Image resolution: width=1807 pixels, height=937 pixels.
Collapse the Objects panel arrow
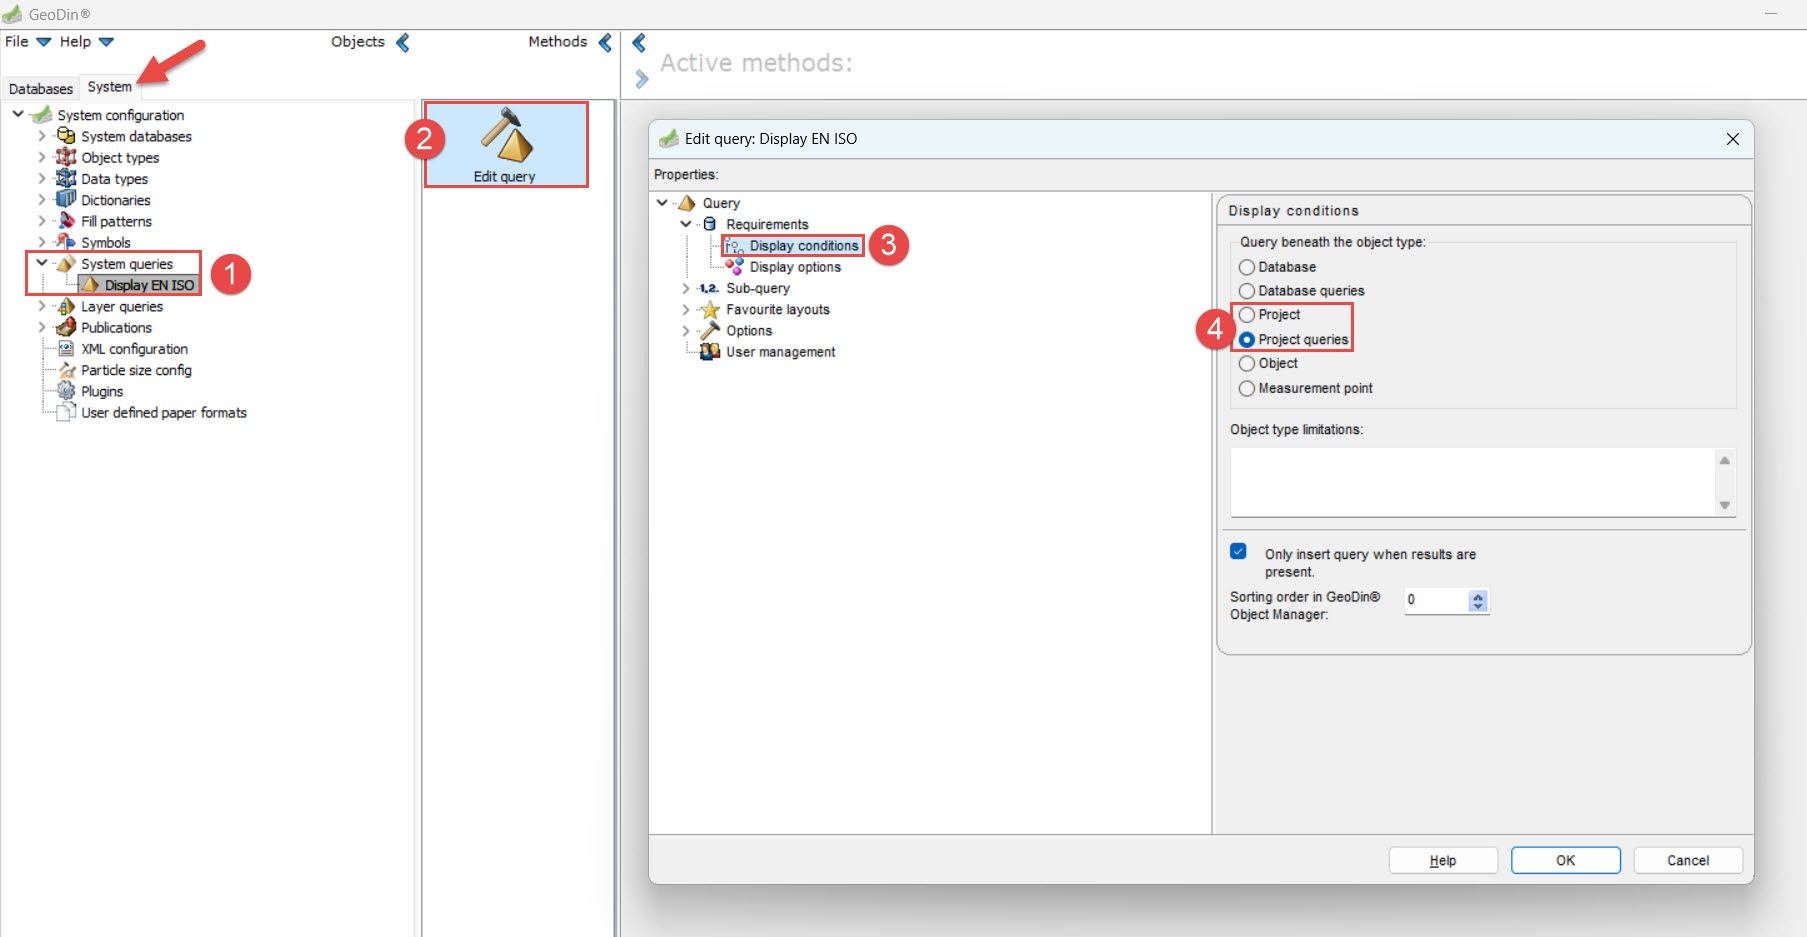point(403,42)
